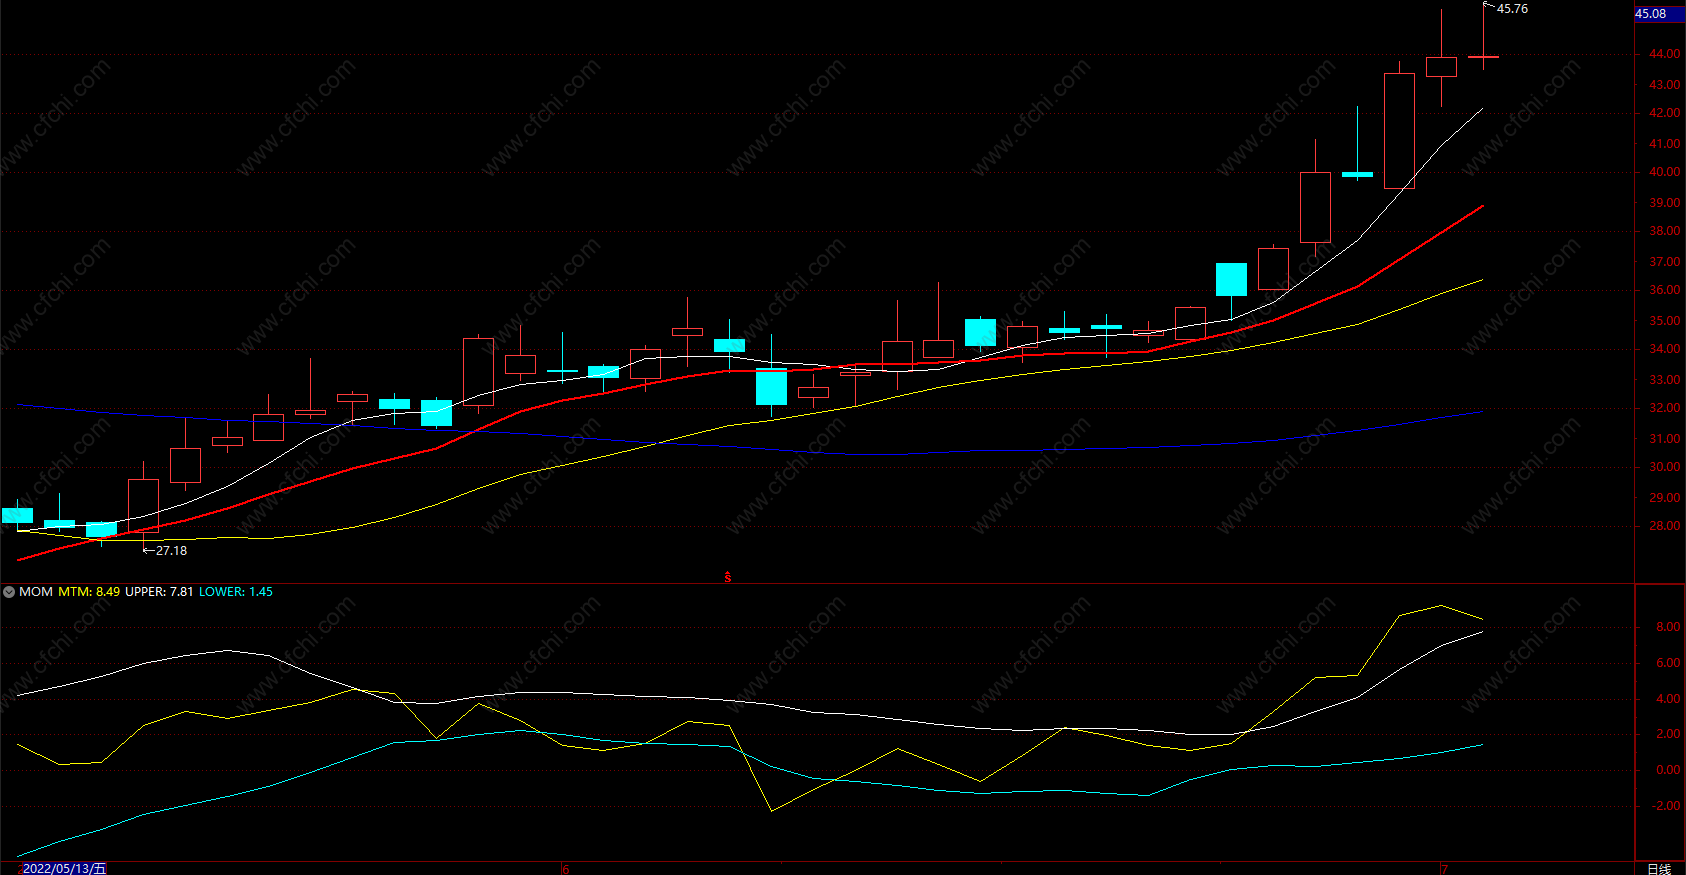The height and width of the screenshot is (875, 1686).
Task: Click the MTM: 8.49 value
Action: 89,592
